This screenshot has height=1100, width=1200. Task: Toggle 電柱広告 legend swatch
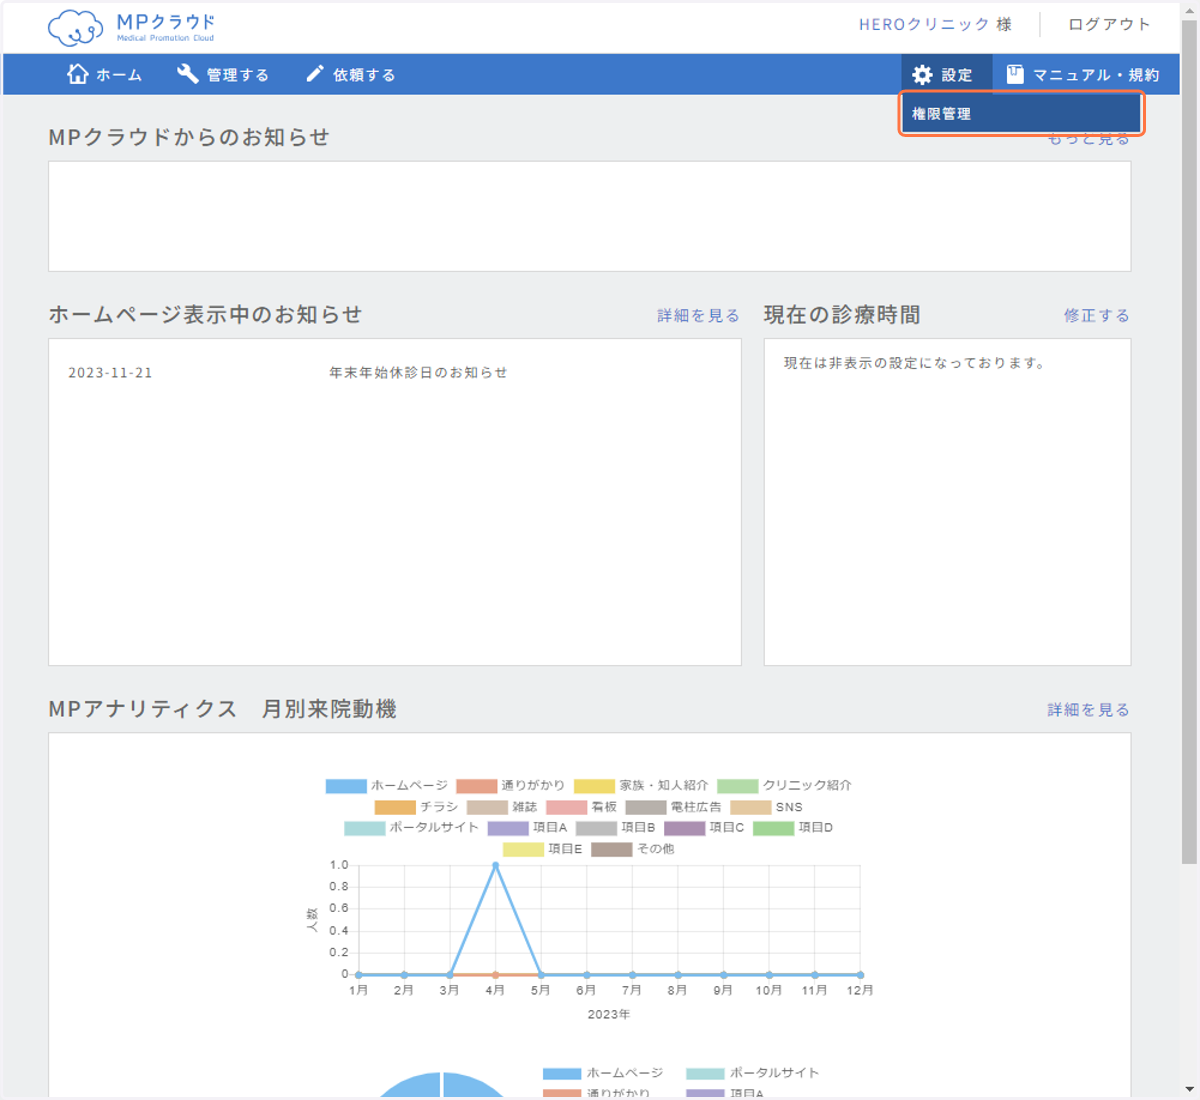(x=646, y=807)
